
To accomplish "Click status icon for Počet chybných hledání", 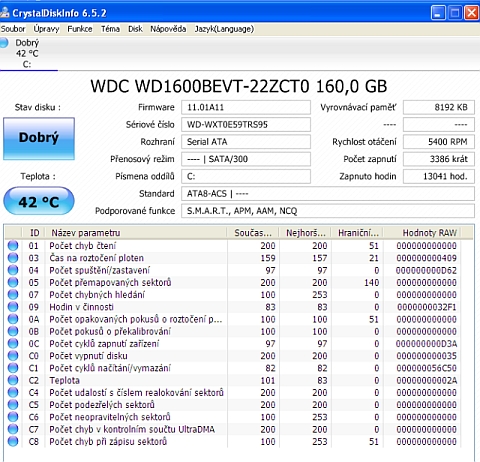I will coord(13,295).
